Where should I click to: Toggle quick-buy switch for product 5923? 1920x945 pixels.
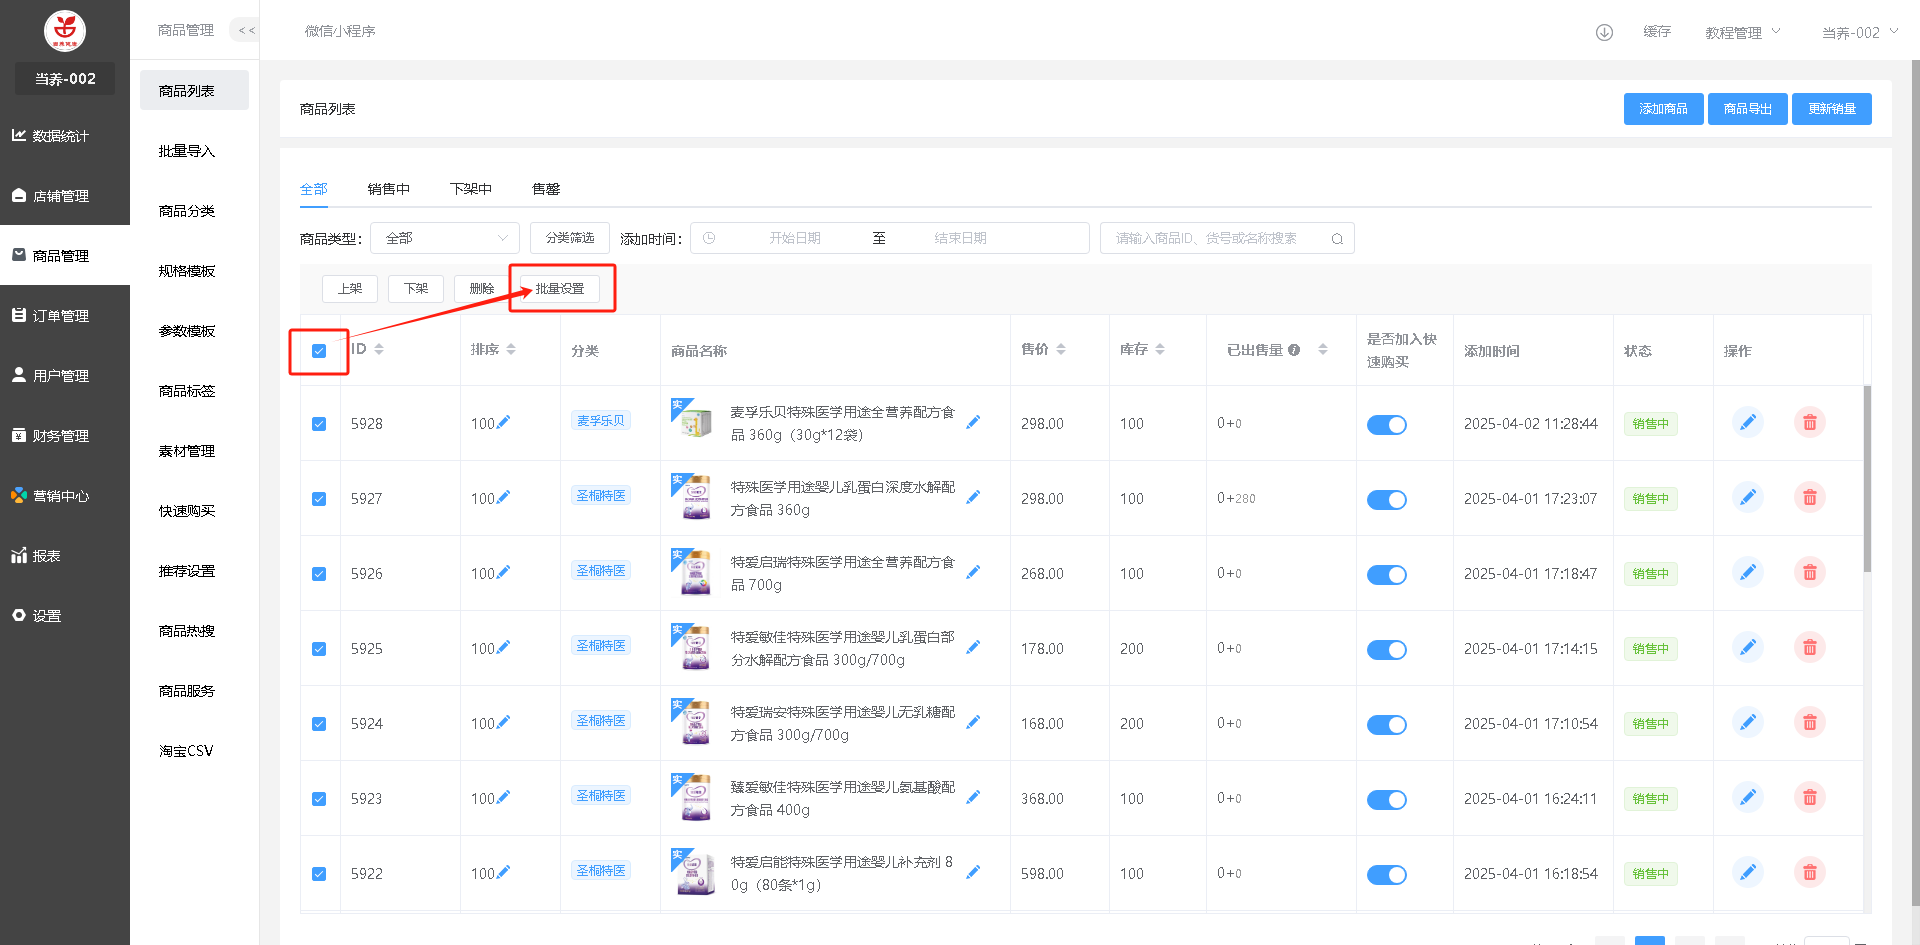click(x=1386, y=799)
